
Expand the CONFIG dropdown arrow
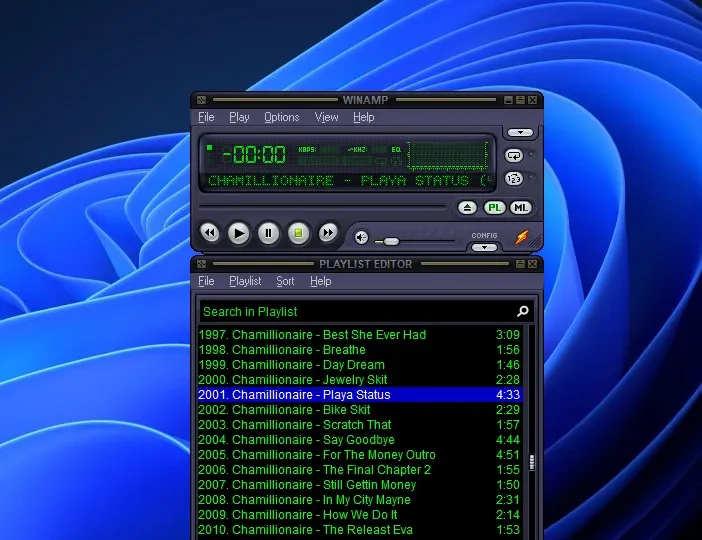point(484,246)
